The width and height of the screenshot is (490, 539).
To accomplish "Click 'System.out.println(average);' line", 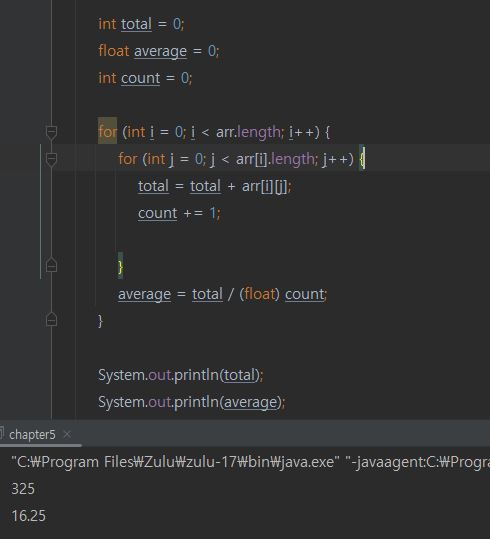I will point(192,402).
